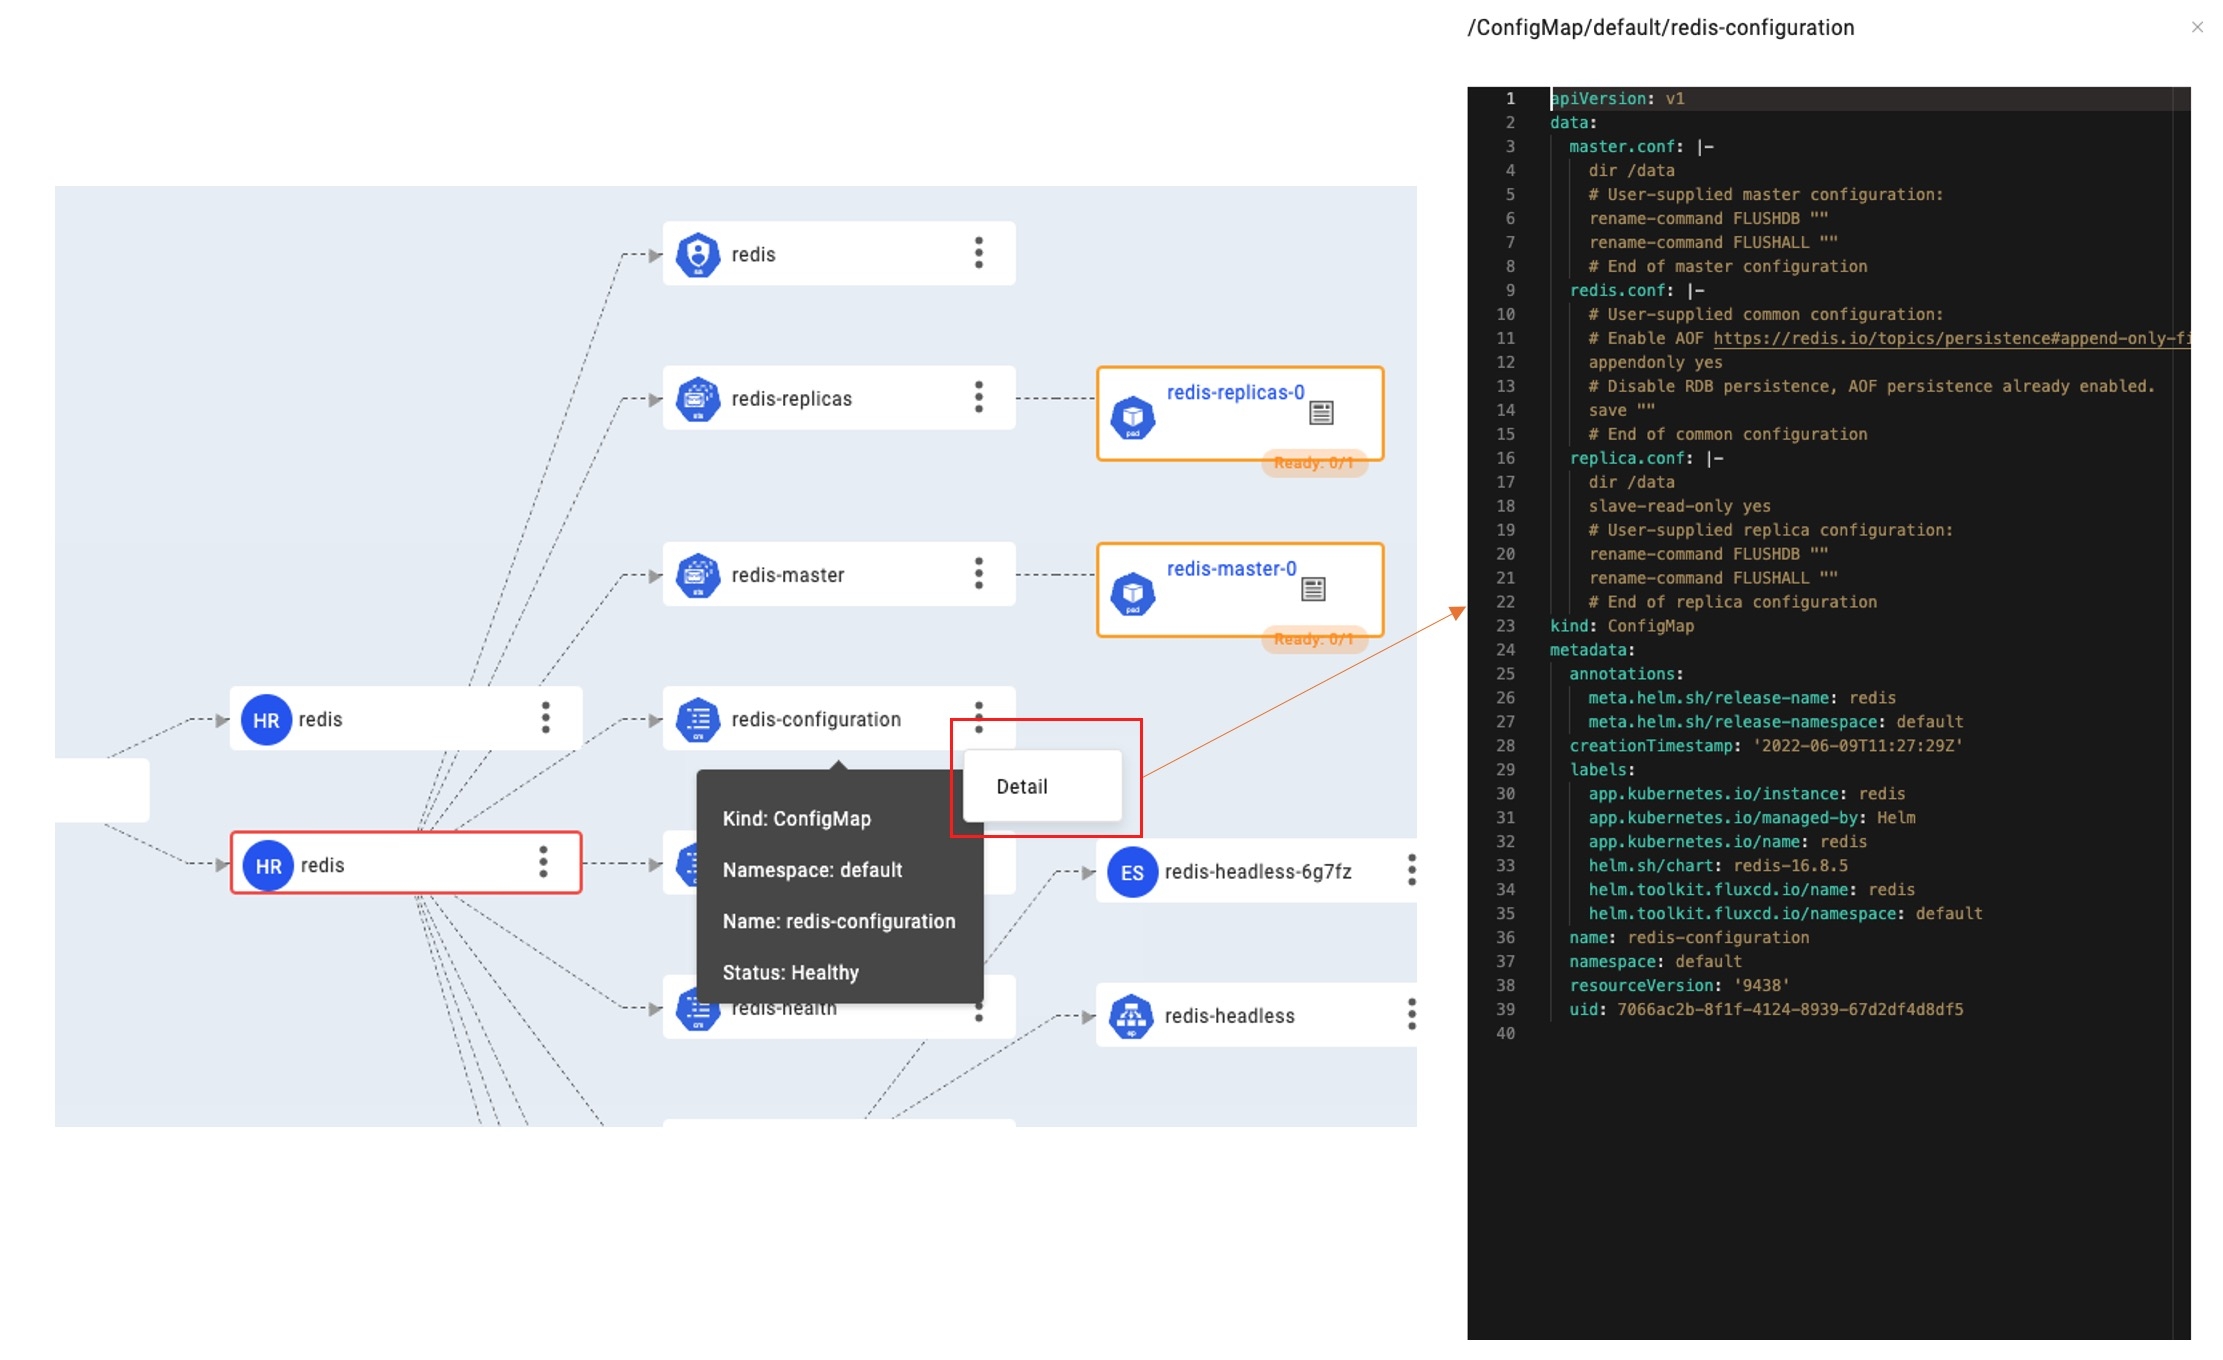Screen dimensions: 2223x1360
Task: Open the three-dot menu on selected HR redis
Action: (x=543, y=862)
